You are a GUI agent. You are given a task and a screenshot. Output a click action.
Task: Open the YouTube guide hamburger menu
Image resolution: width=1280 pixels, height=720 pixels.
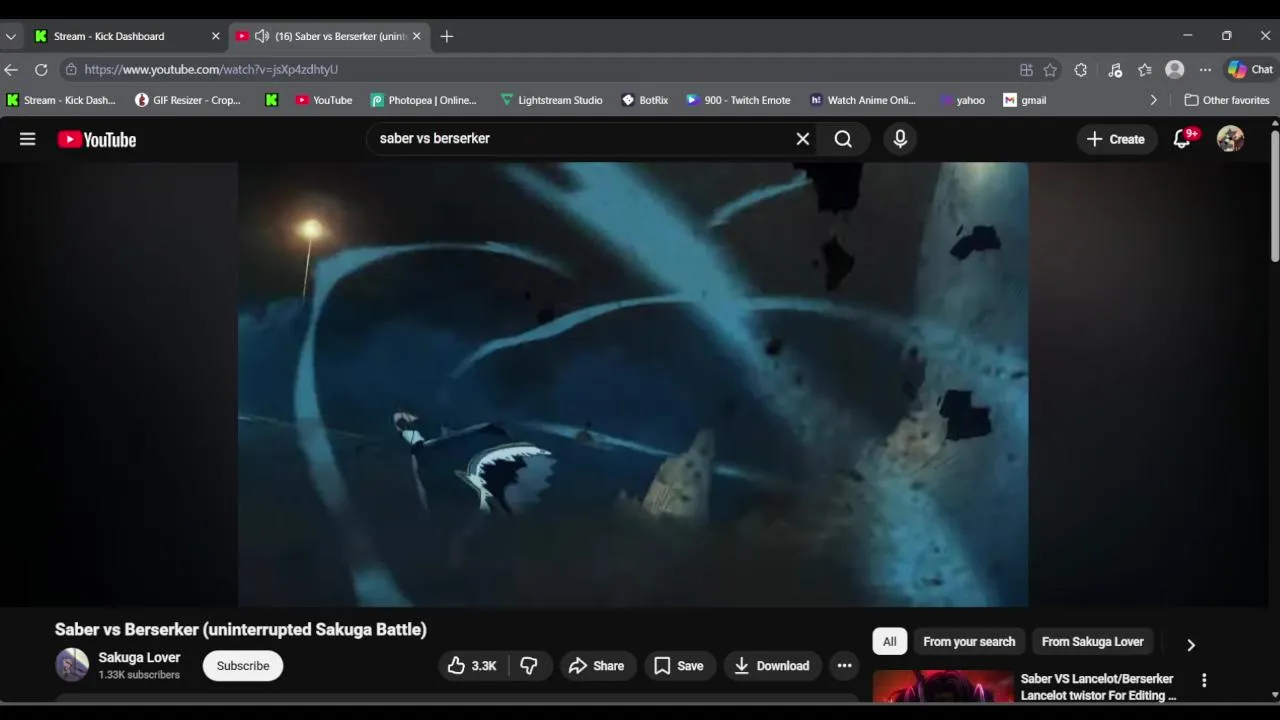[x=27, y=139]
